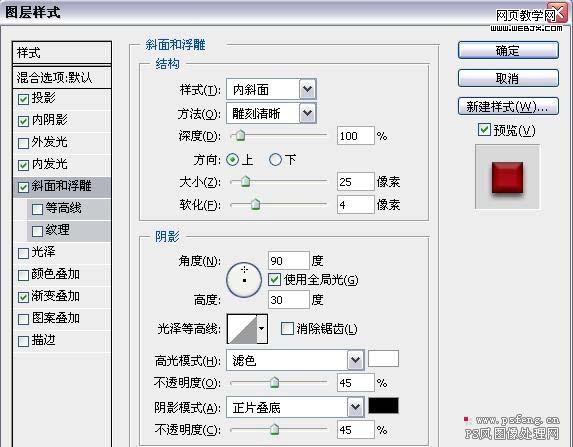Open the 方法 technique dropdown showing 雕刻清晰
This screenshot has height=447, width=573.
click(271, 113)
